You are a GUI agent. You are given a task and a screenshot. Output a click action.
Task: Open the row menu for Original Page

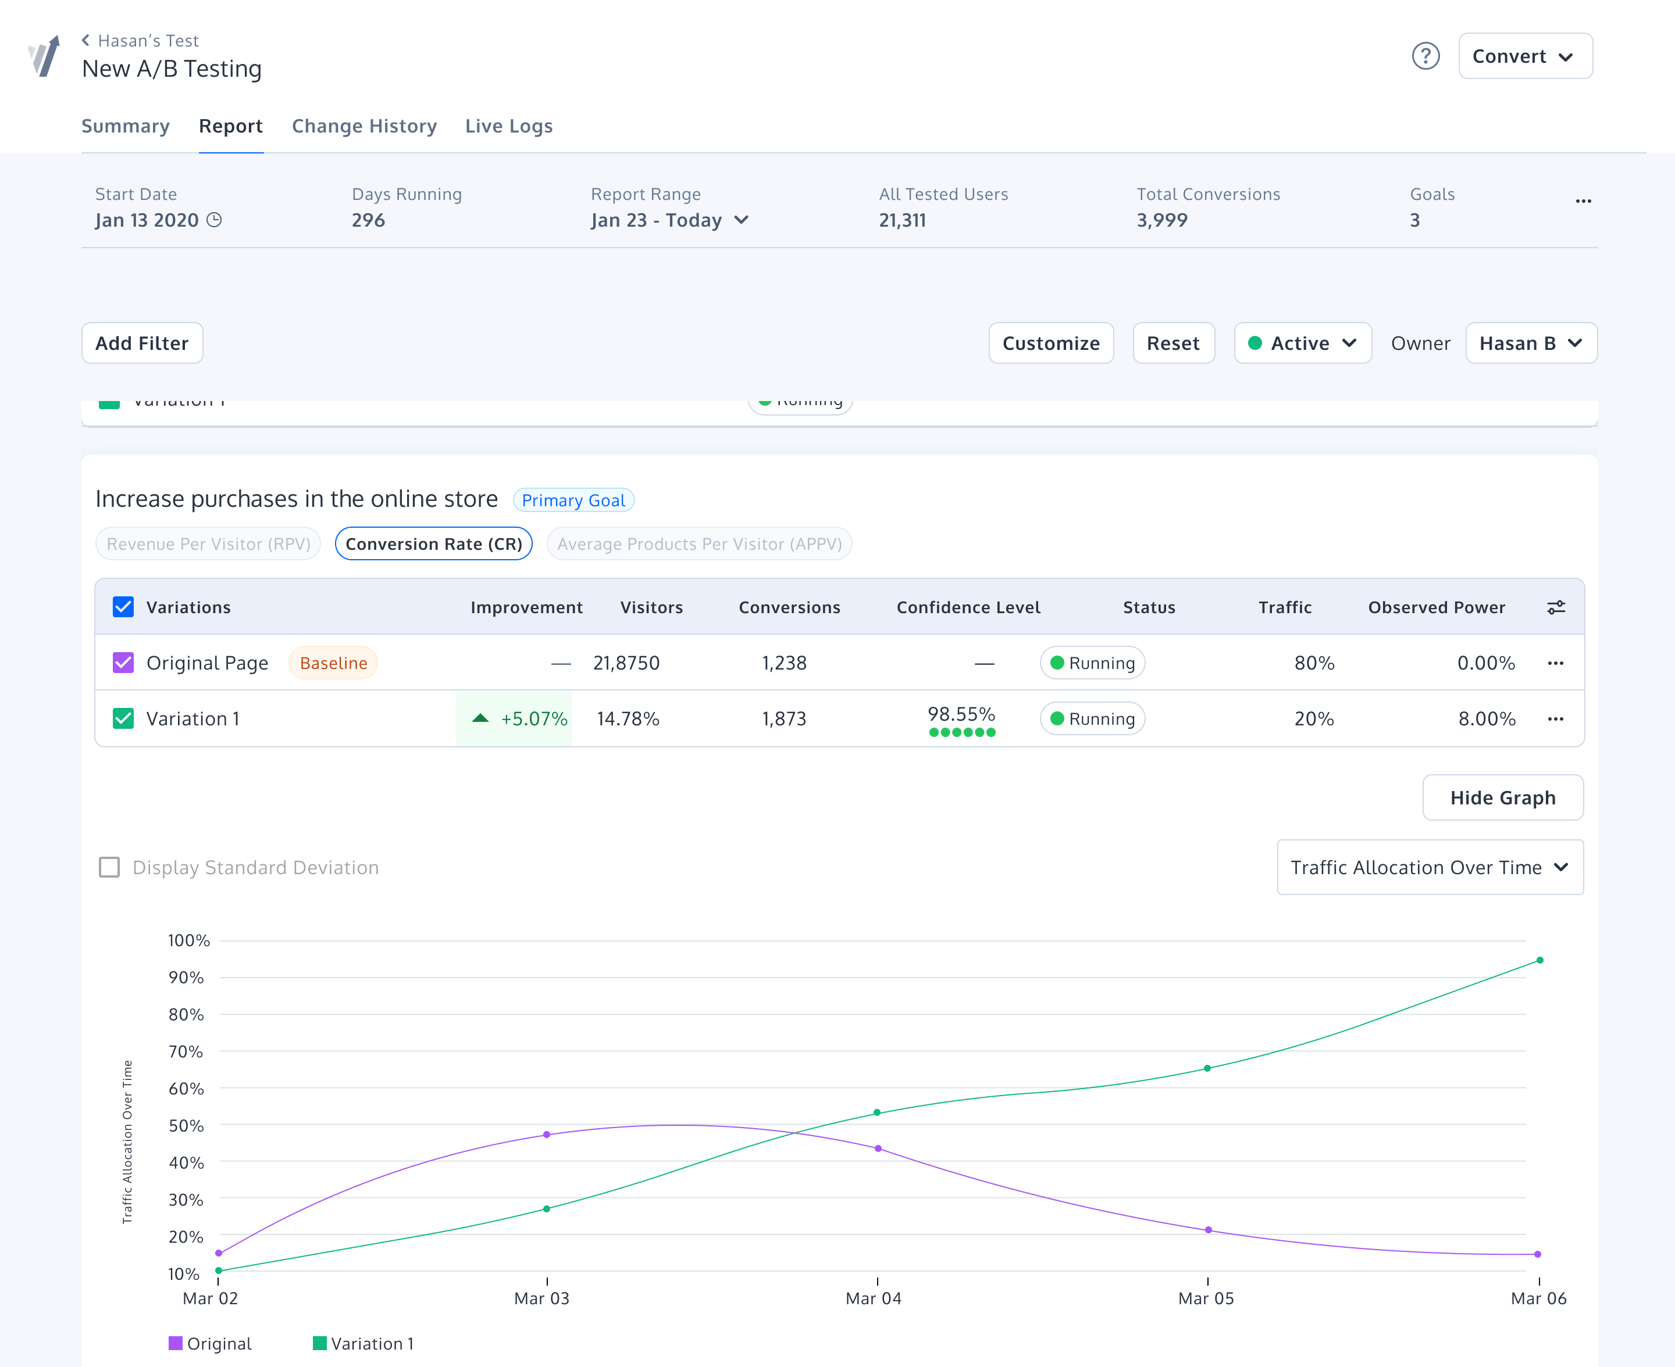coord(1555,662)
